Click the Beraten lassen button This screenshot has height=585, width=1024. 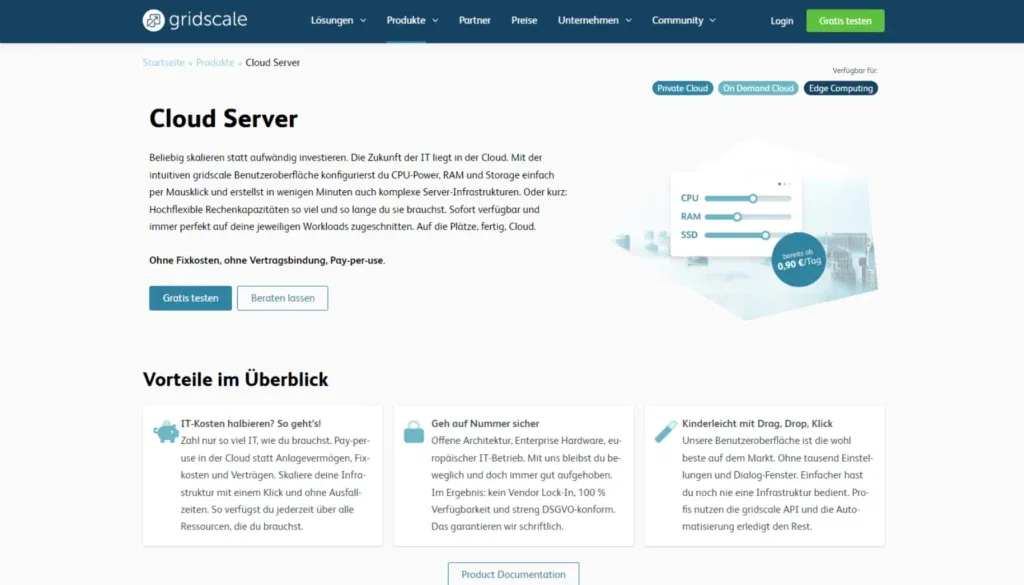click(x=283, y=298)
